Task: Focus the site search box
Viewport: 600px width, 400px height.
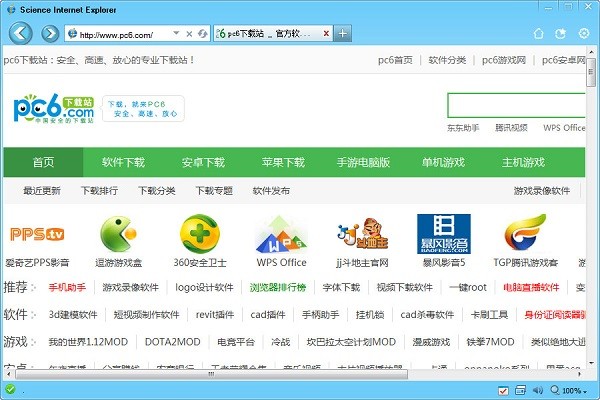Action: pyautogui.click(x=516, y=105)
